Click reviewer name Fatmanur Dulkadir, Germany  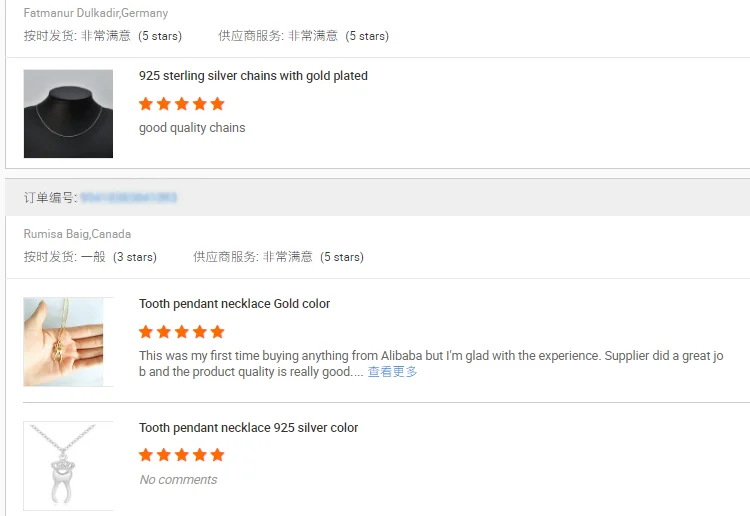[x=96, y=14]
